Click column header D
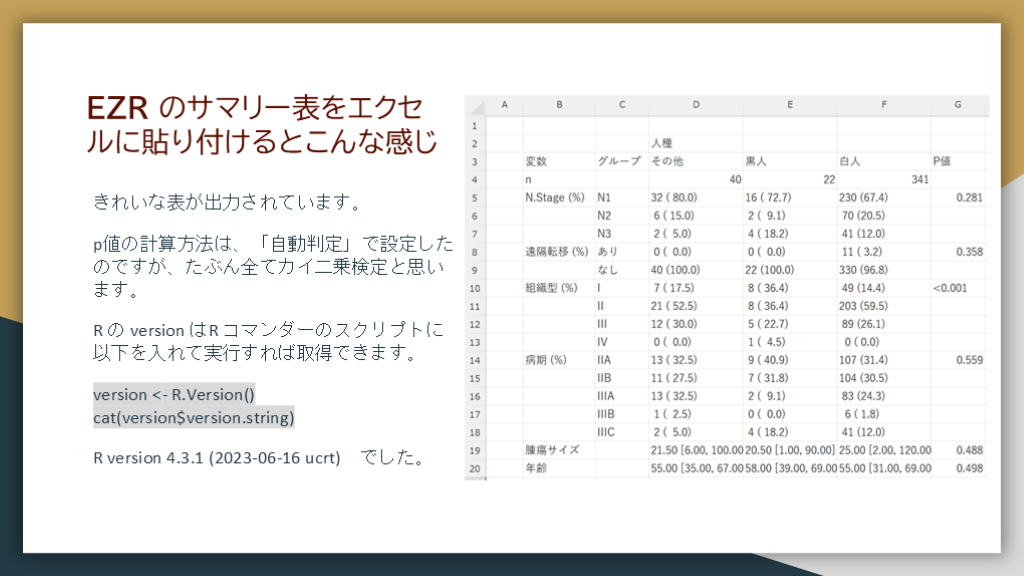Image resolution: width=1024 pixels, height=576 pixels. [x=695, y=105]
